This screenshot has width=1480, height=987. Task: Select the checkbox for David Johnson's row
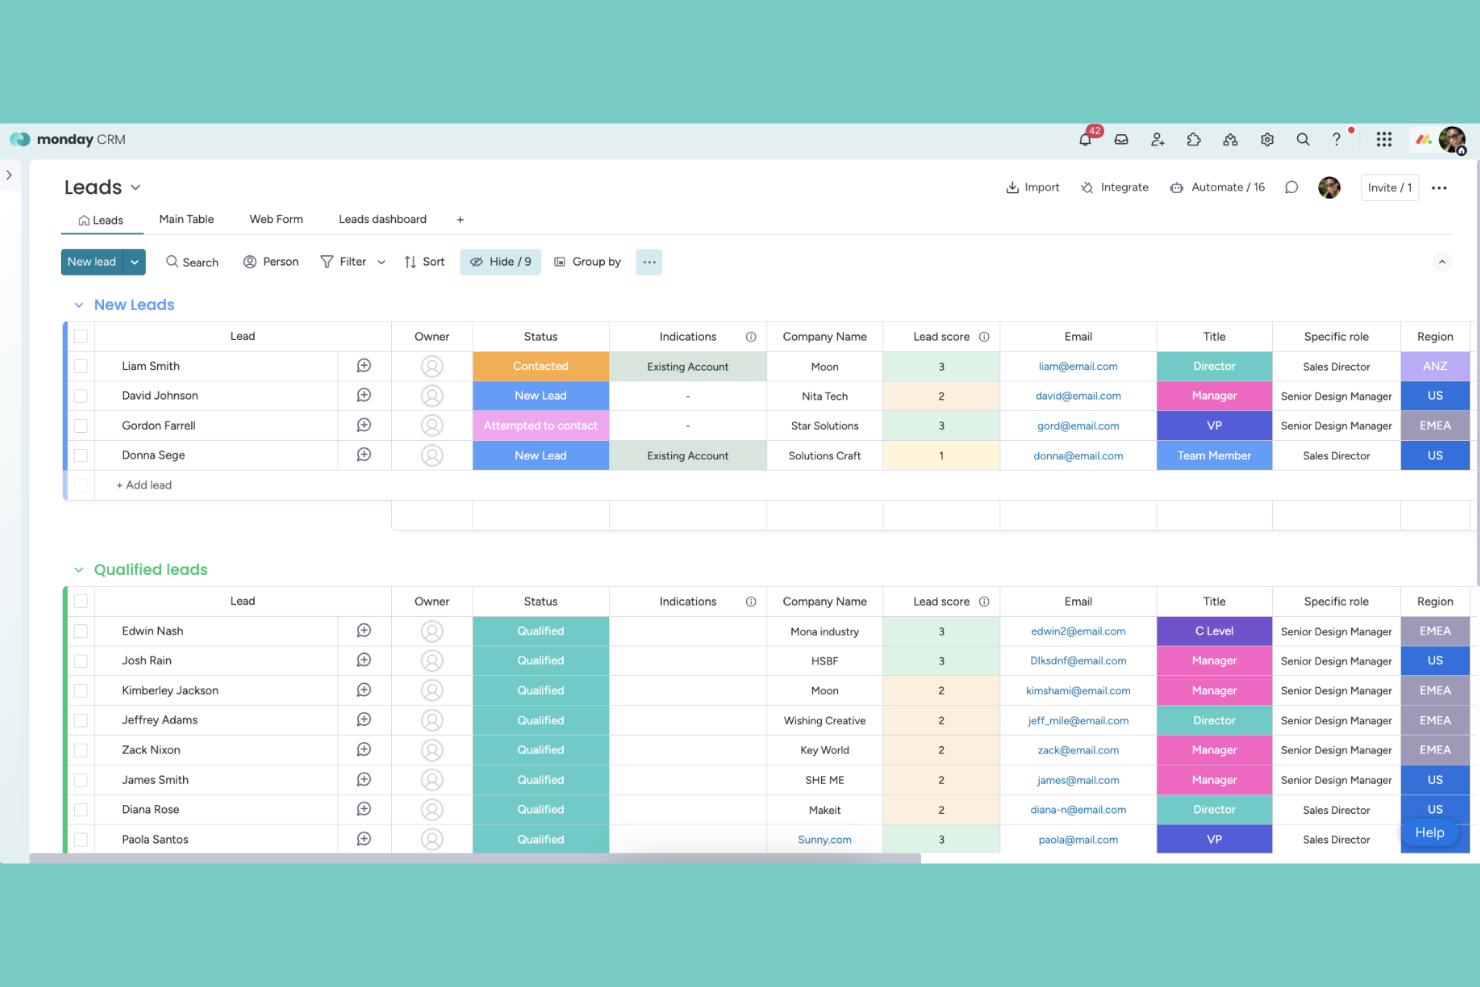point(80,395)
